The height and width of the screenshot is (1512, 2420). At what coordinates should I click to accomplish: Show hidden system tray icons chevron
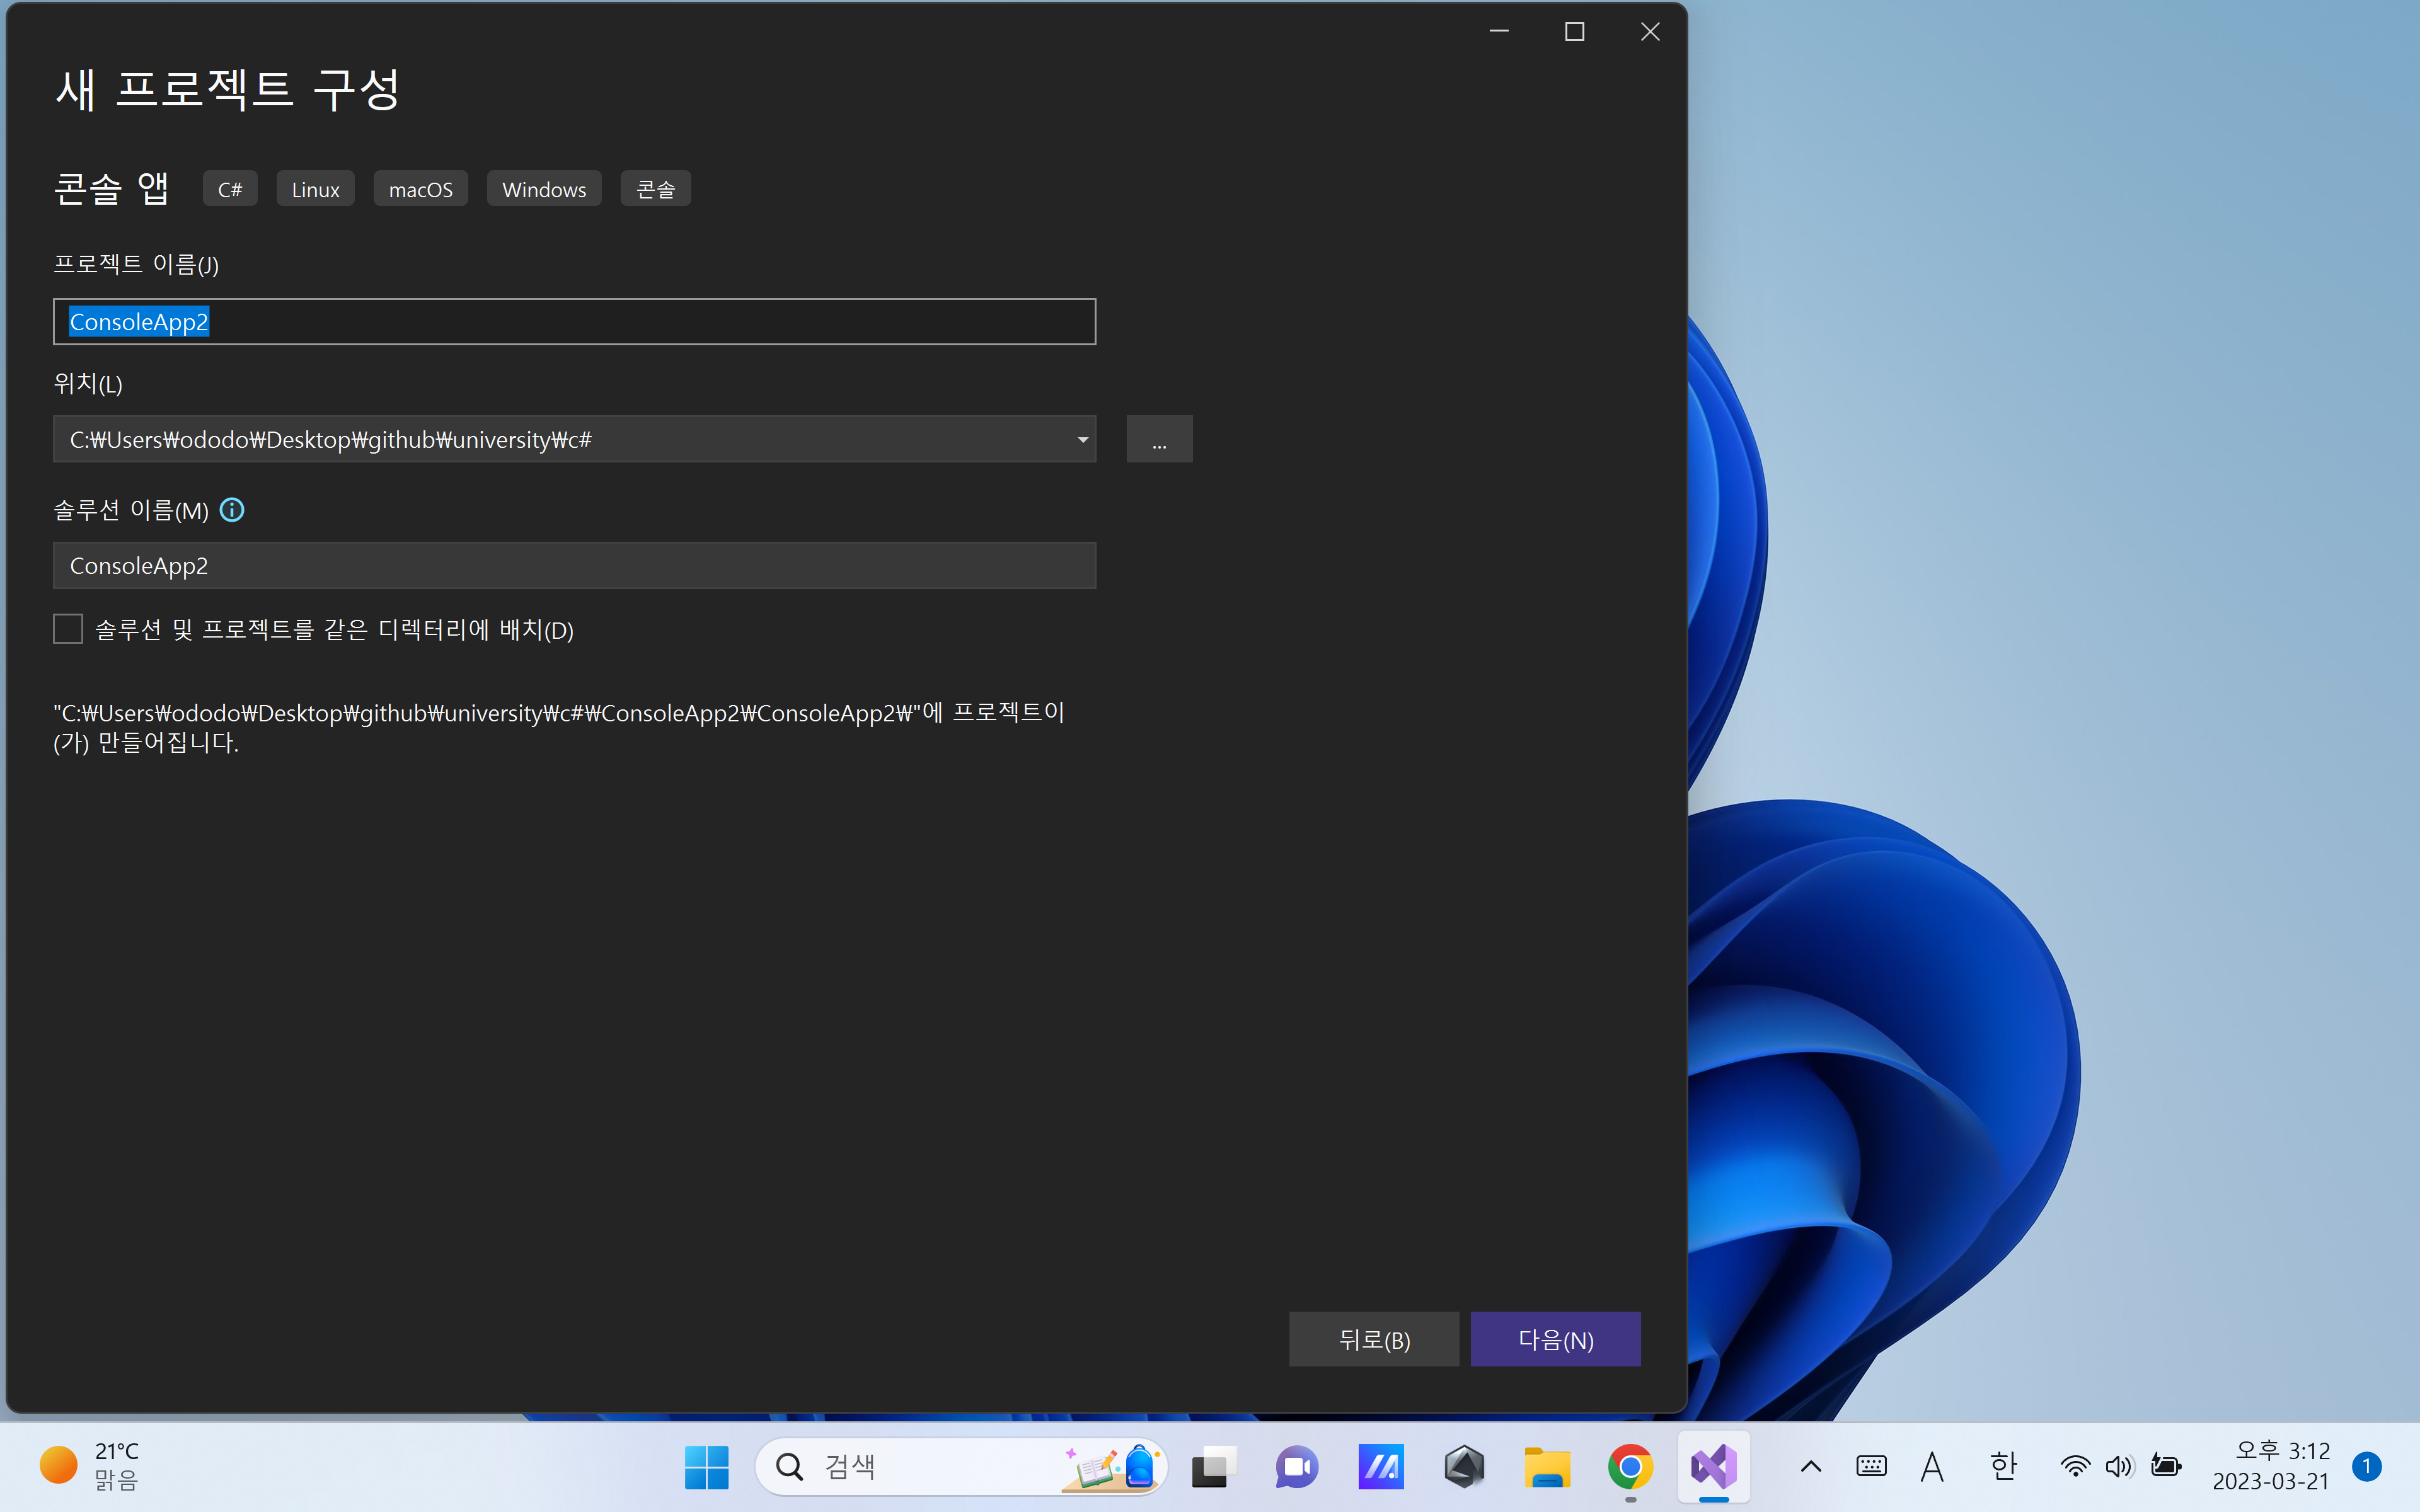[x=1811, y=1466]
